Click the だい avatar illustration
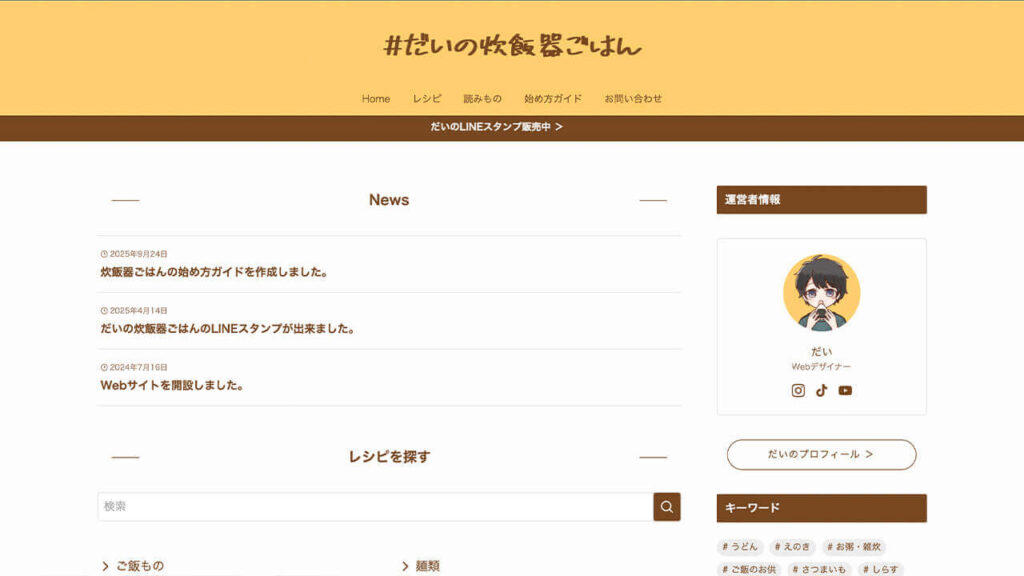 click(821, 292)
